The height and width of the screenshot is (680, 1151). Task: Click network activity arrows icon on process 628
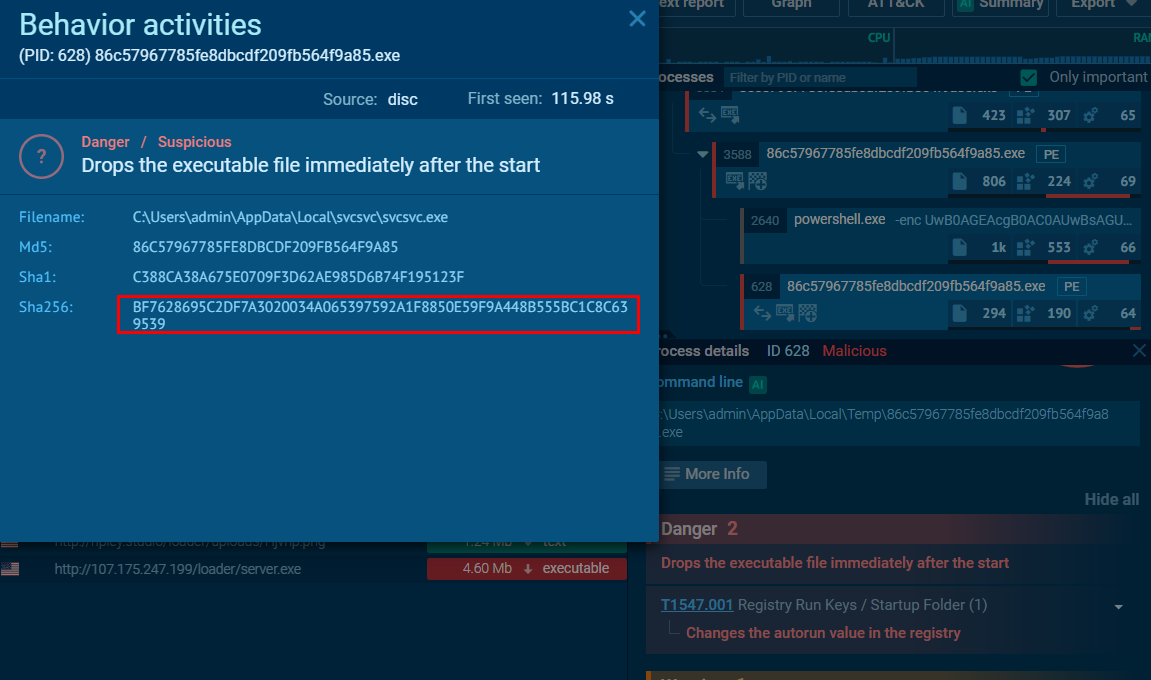pos(762,314)
